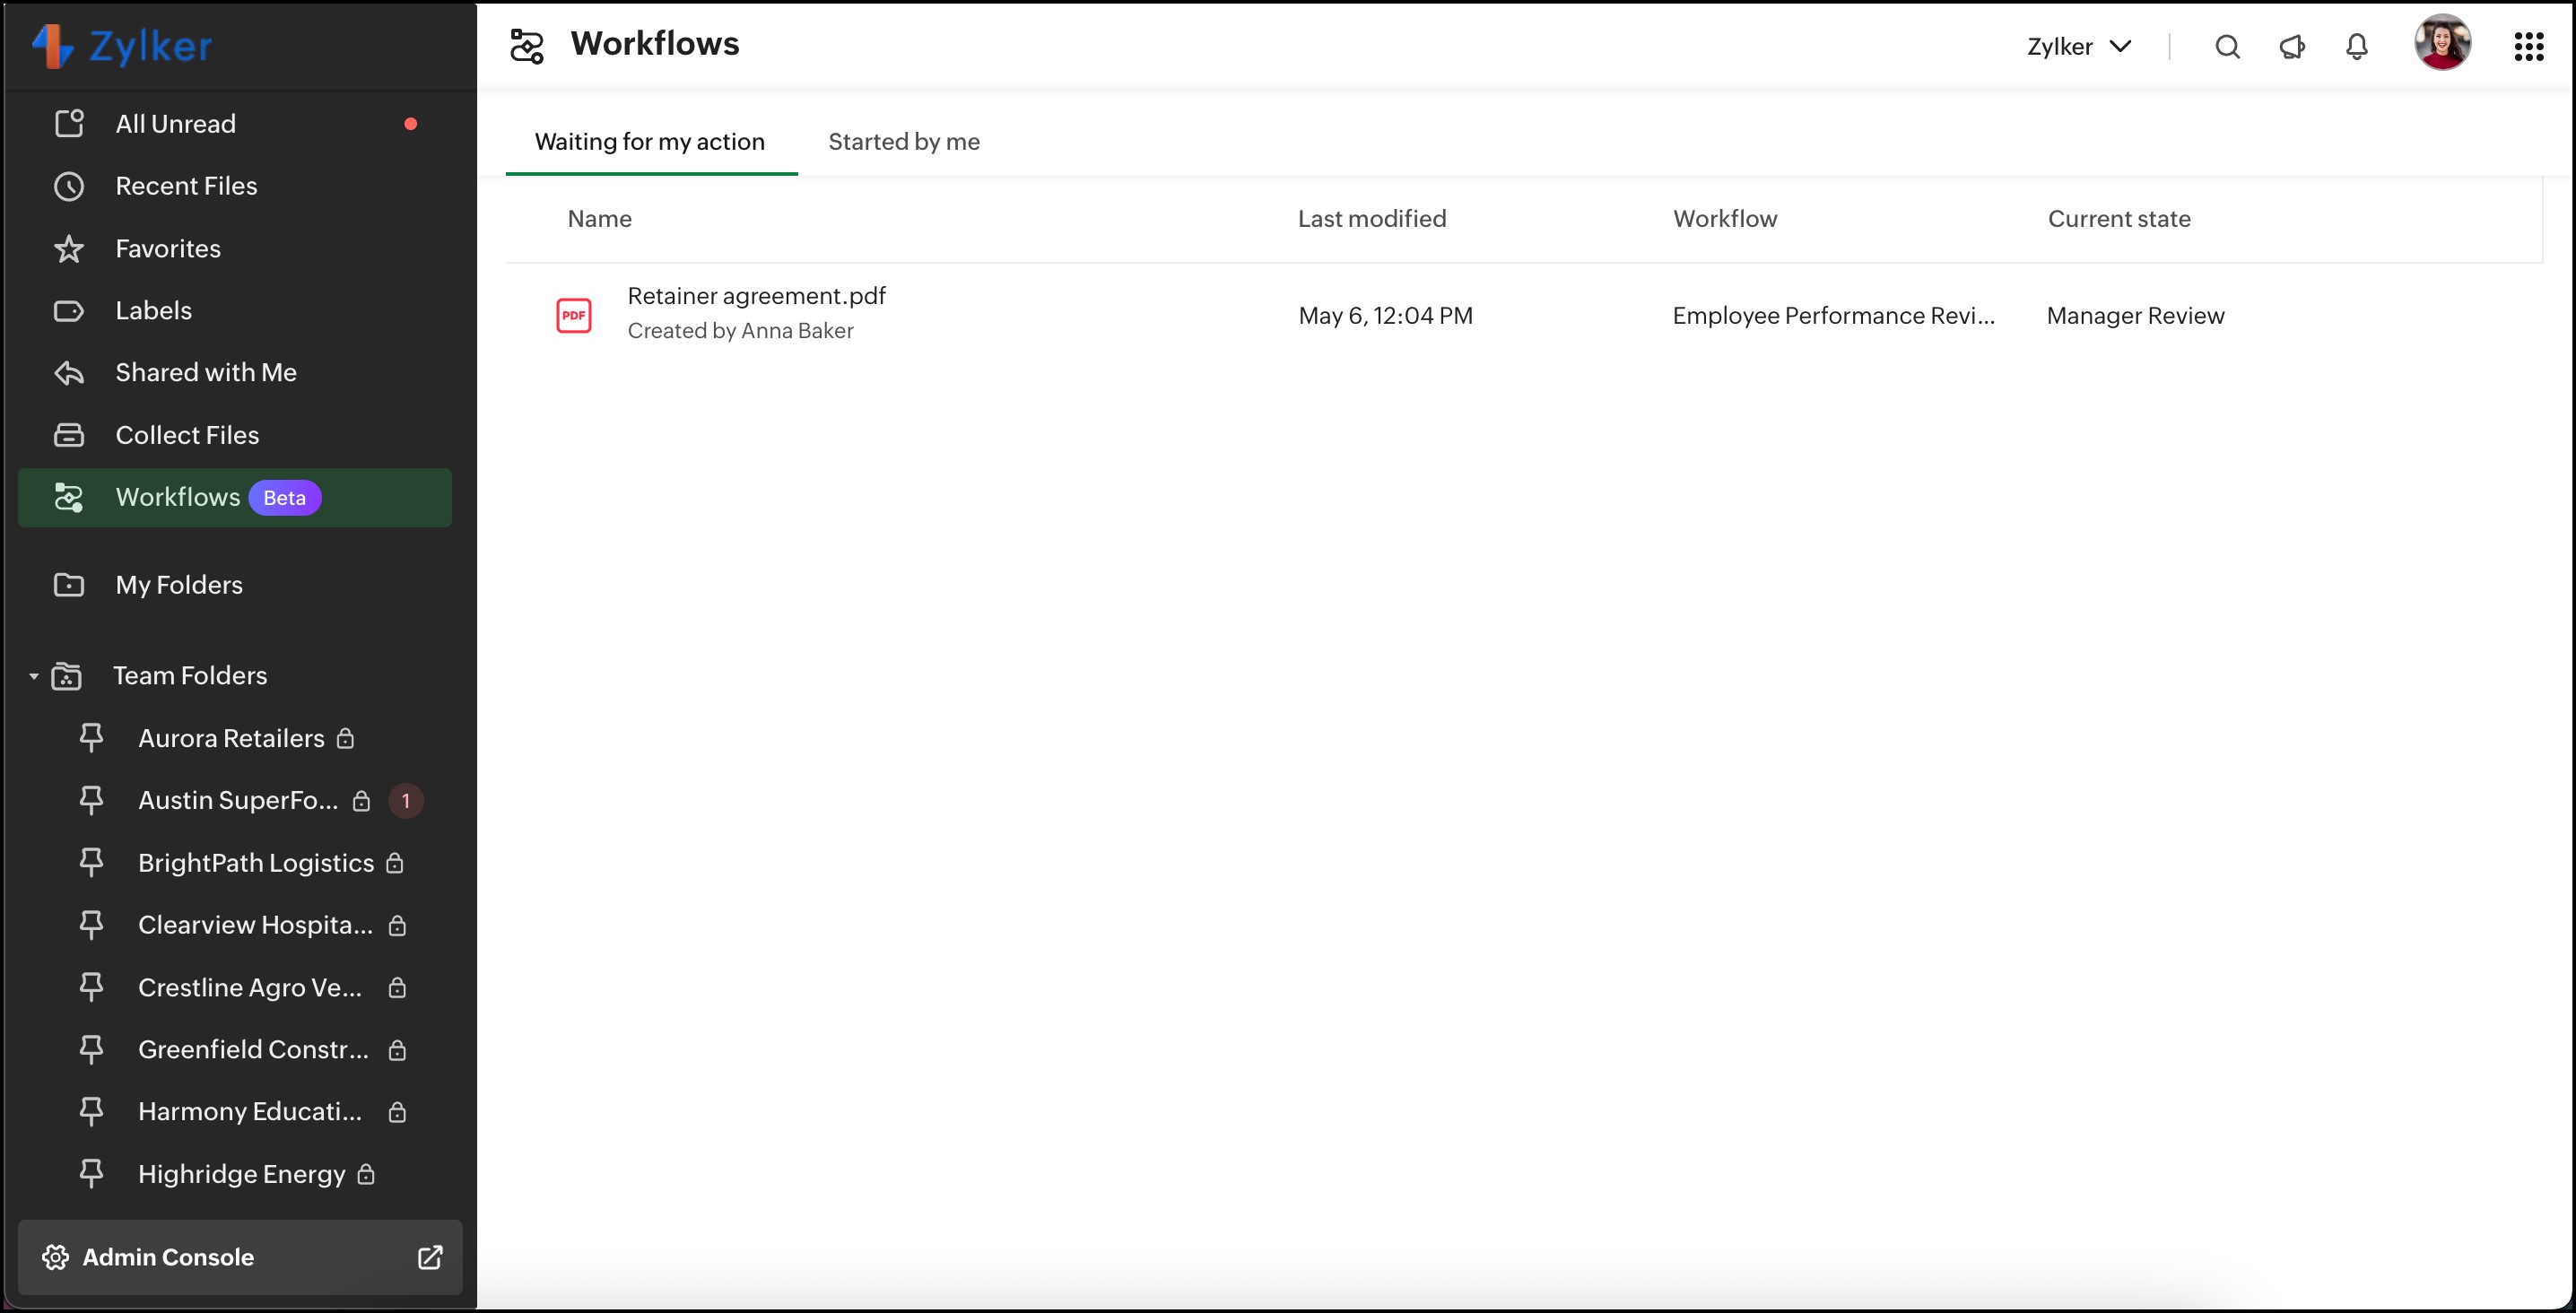Image resolution: width=2576 pixels, height=1313 pixels.
Task: Open the Austin SuperFo... team folder
Action: 237,800
